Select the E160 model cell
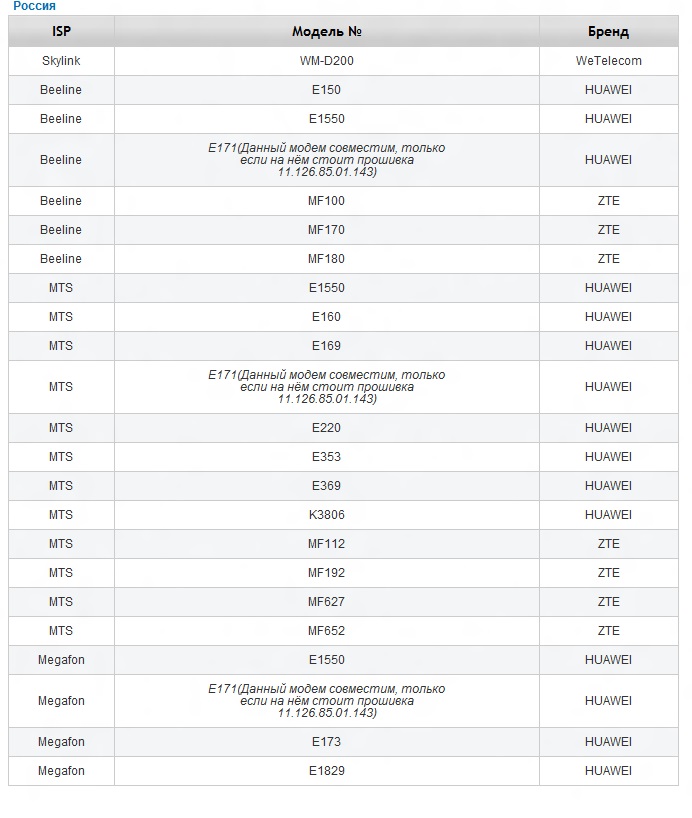 [x=326, y=317]
